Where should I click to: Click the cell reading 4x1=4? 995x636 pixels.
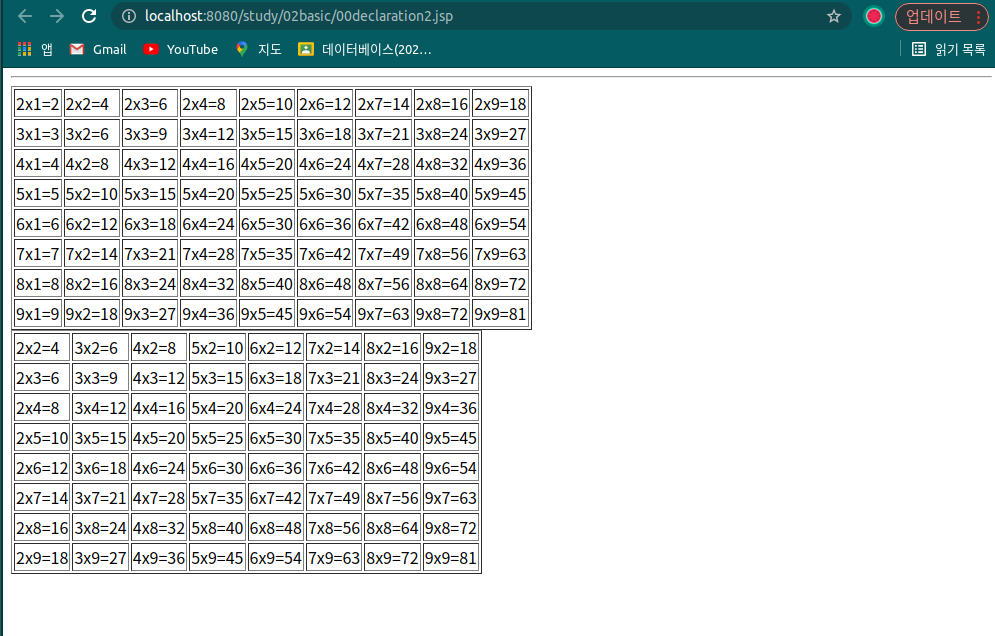(37, 164)
